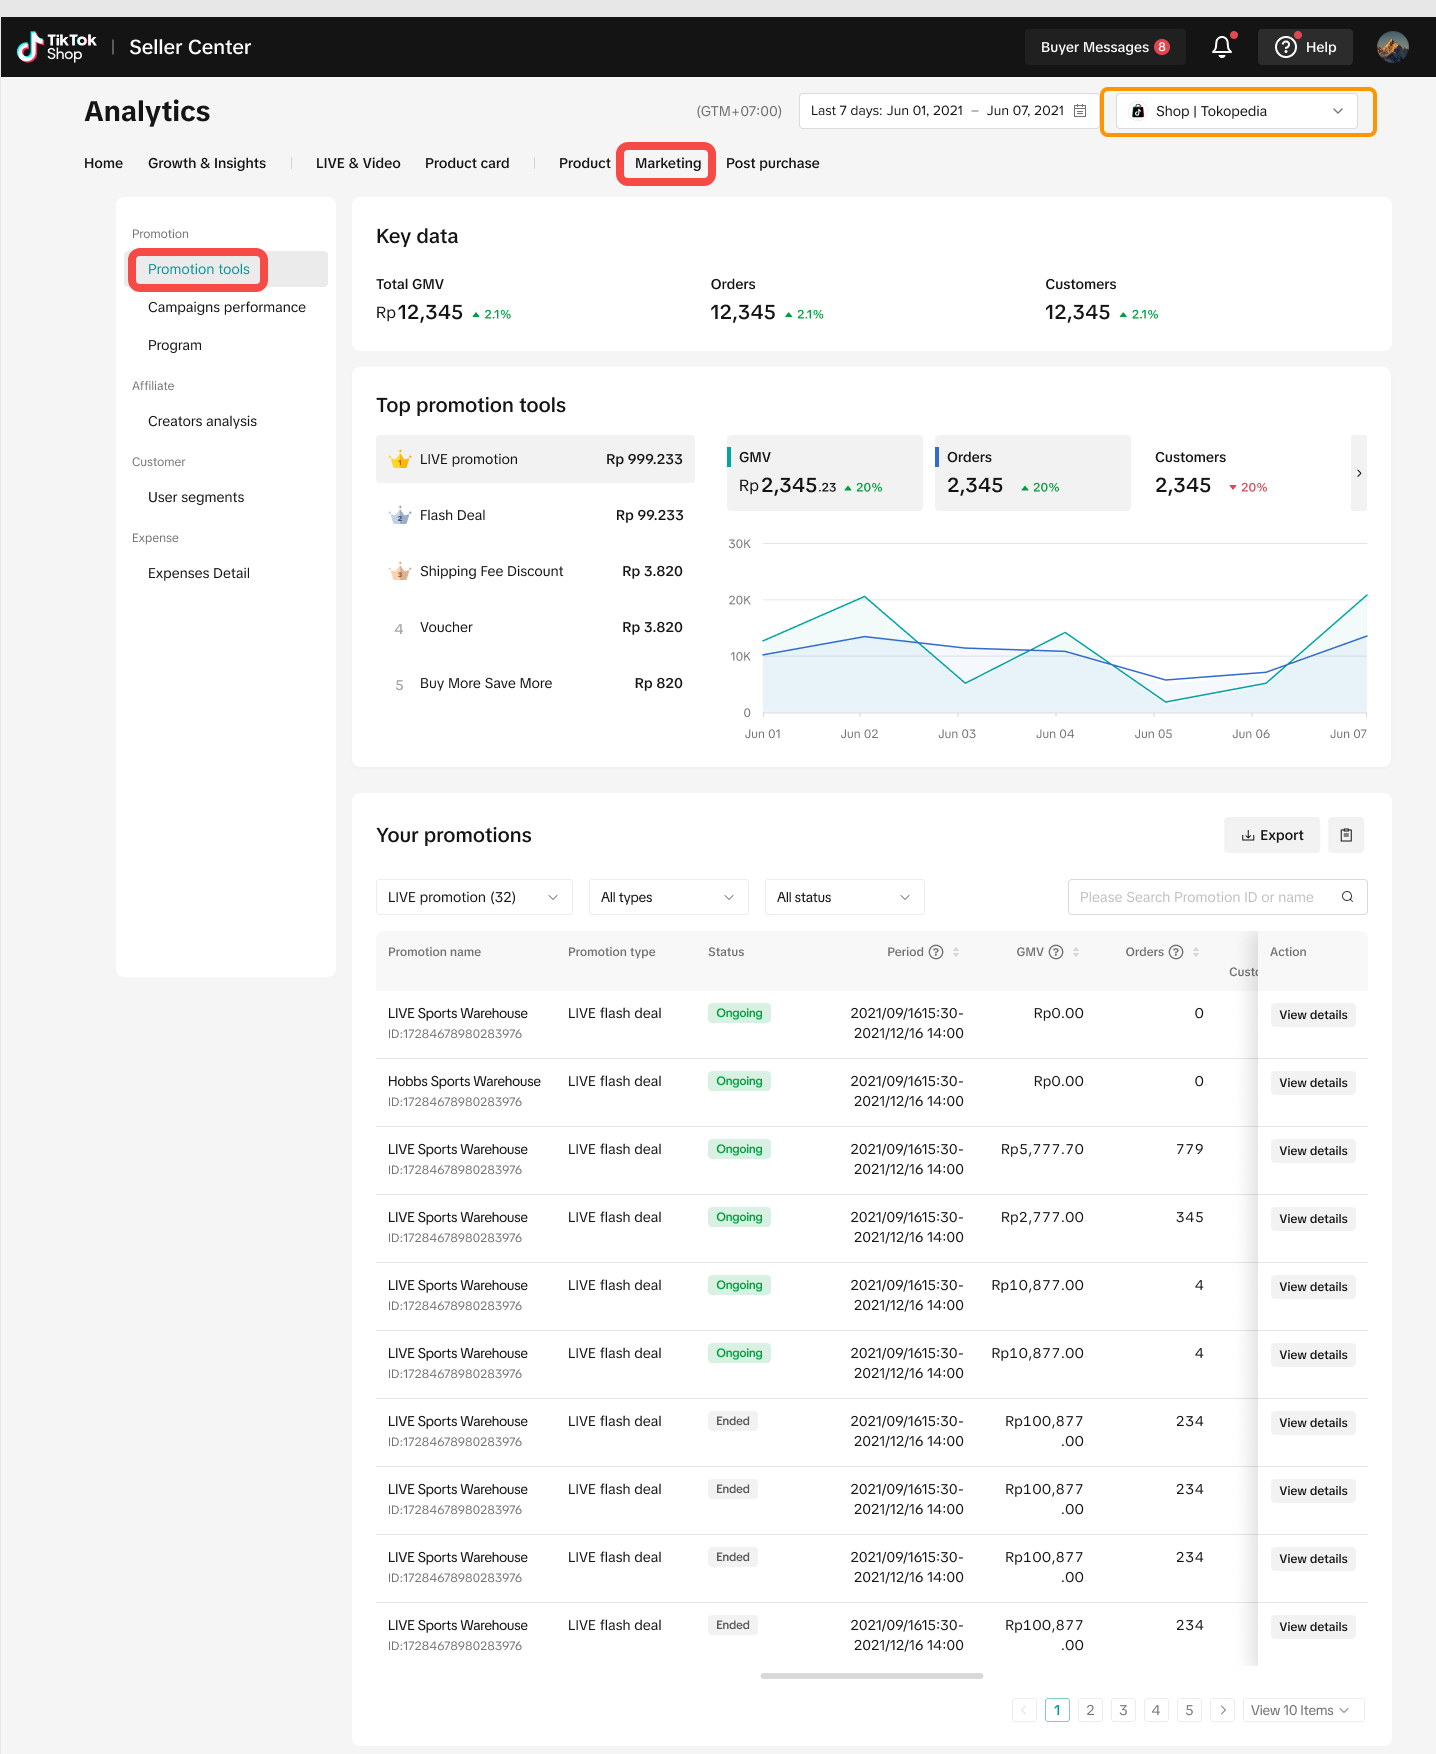
Task: Click the Export button
Action: click(x=1272, y=835)
